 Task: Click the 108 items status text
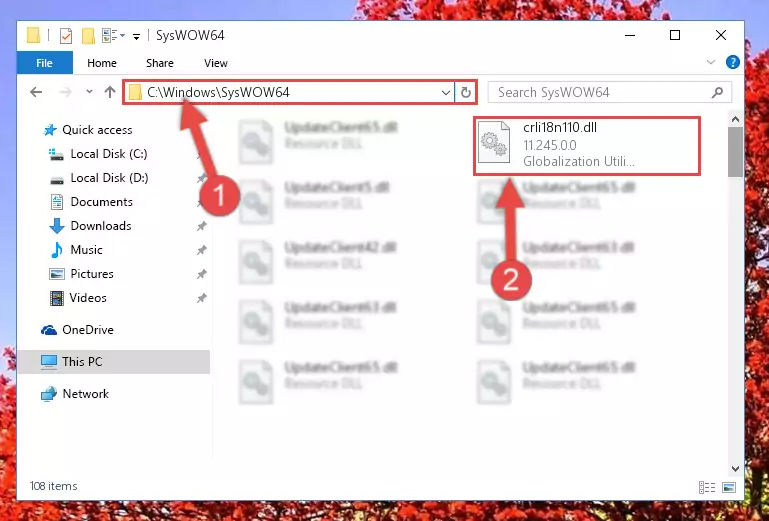click(x=53, y=486)
